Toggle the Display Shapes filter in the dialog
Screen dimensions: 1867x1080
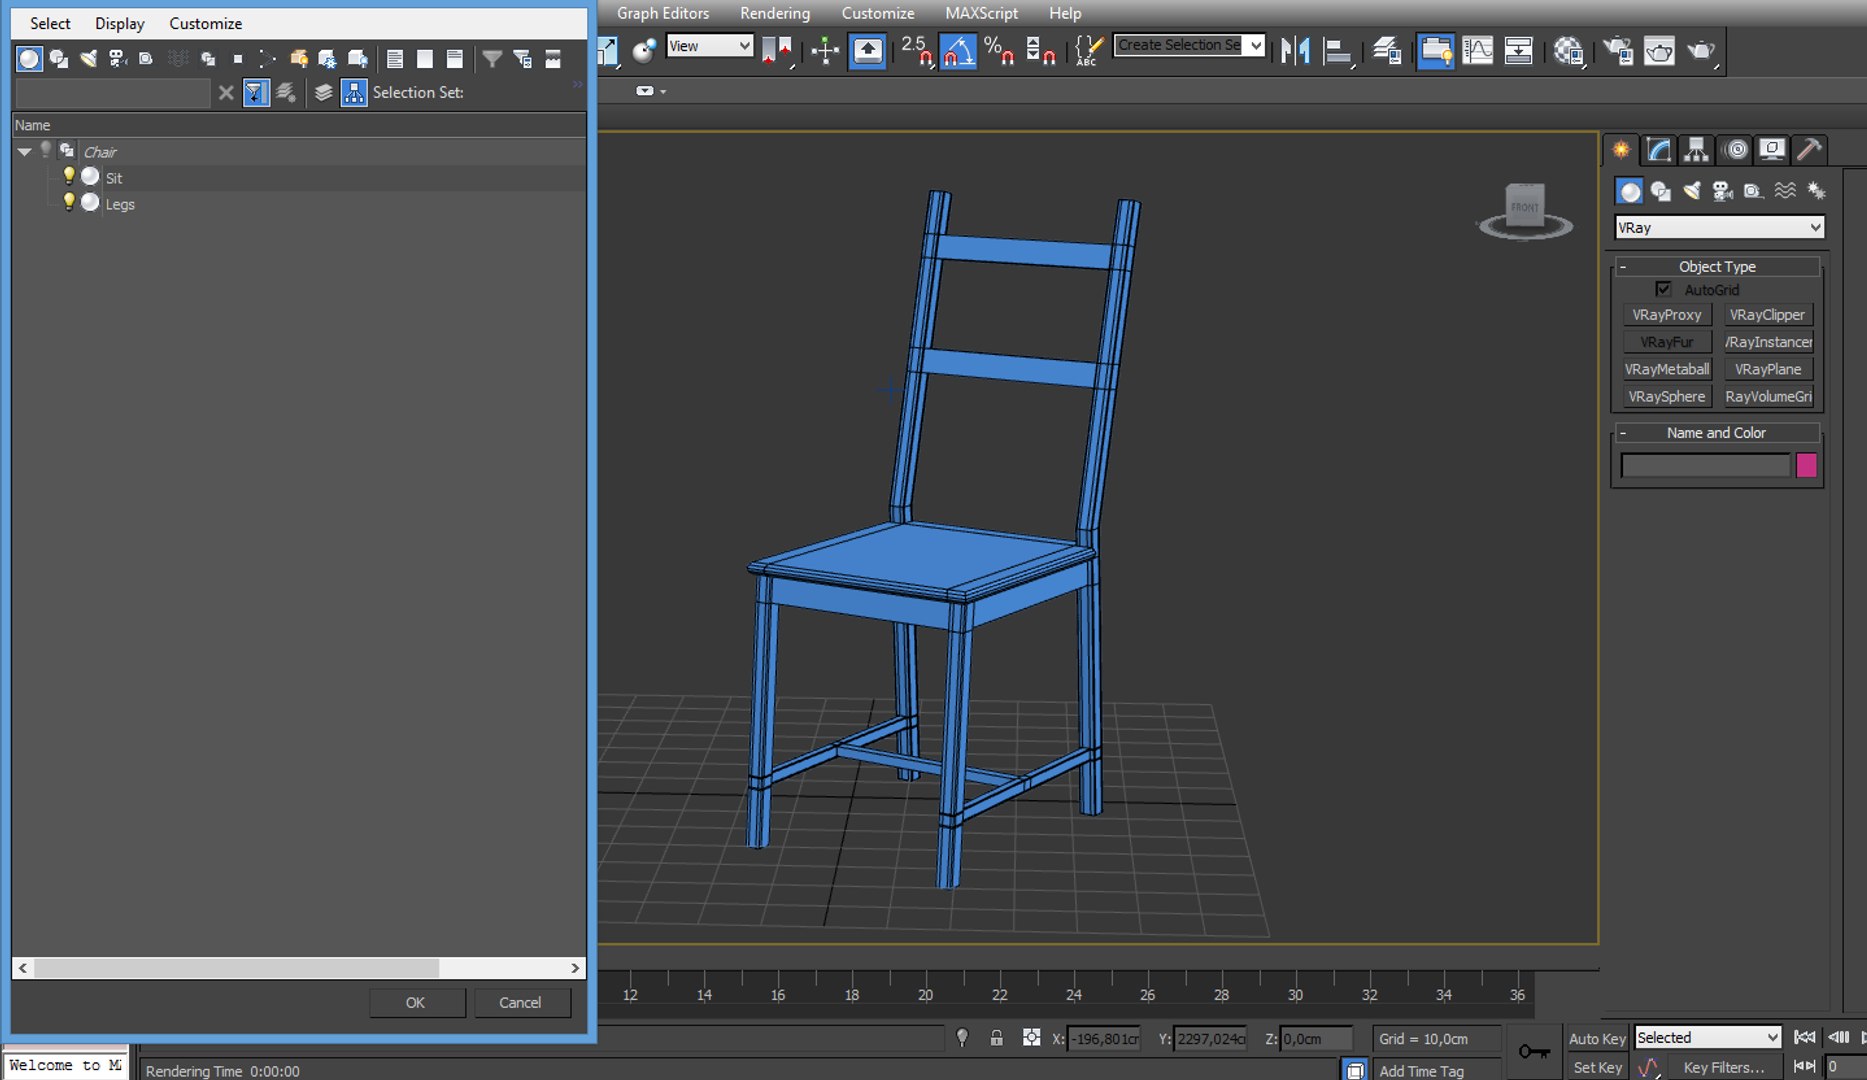59,59
